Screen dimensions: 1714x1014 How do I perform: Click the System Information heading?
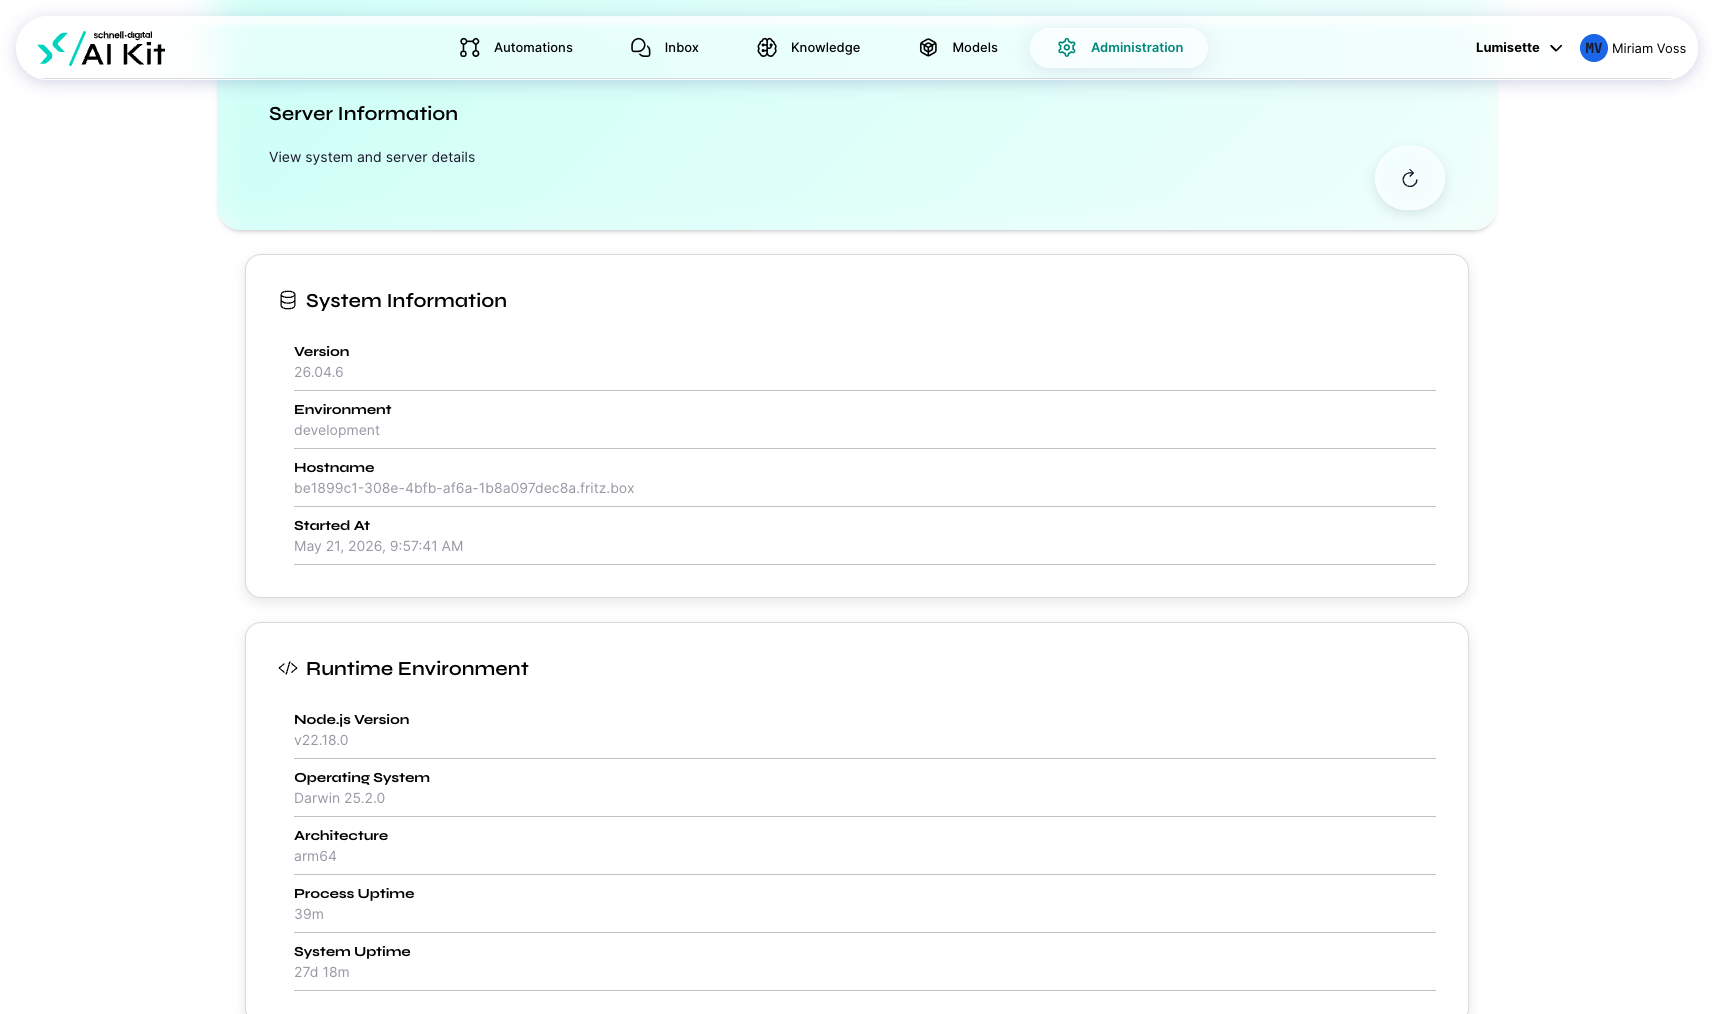(406, 301)
